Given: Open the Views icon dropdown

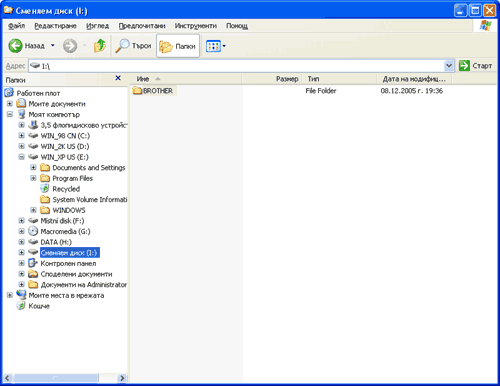Looking at the screenshot, I should click(216, 46).
